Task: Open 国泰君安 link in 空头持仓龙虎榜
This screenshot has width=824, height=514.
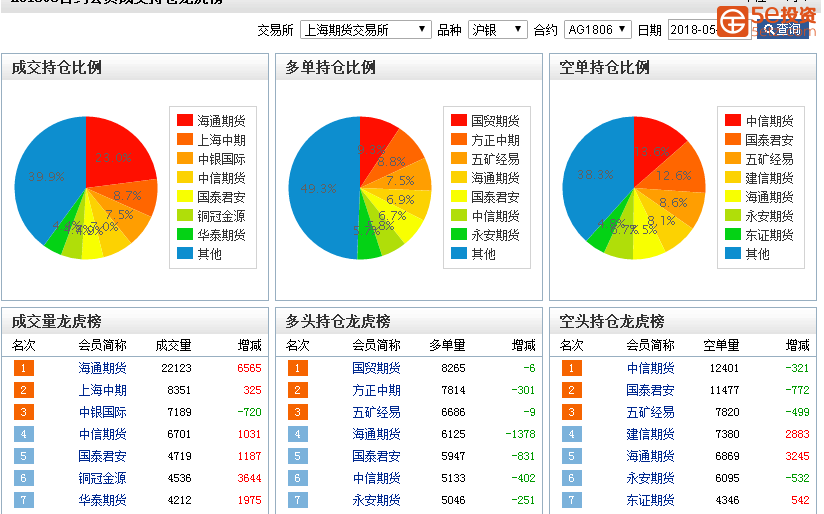Action: 651,390
